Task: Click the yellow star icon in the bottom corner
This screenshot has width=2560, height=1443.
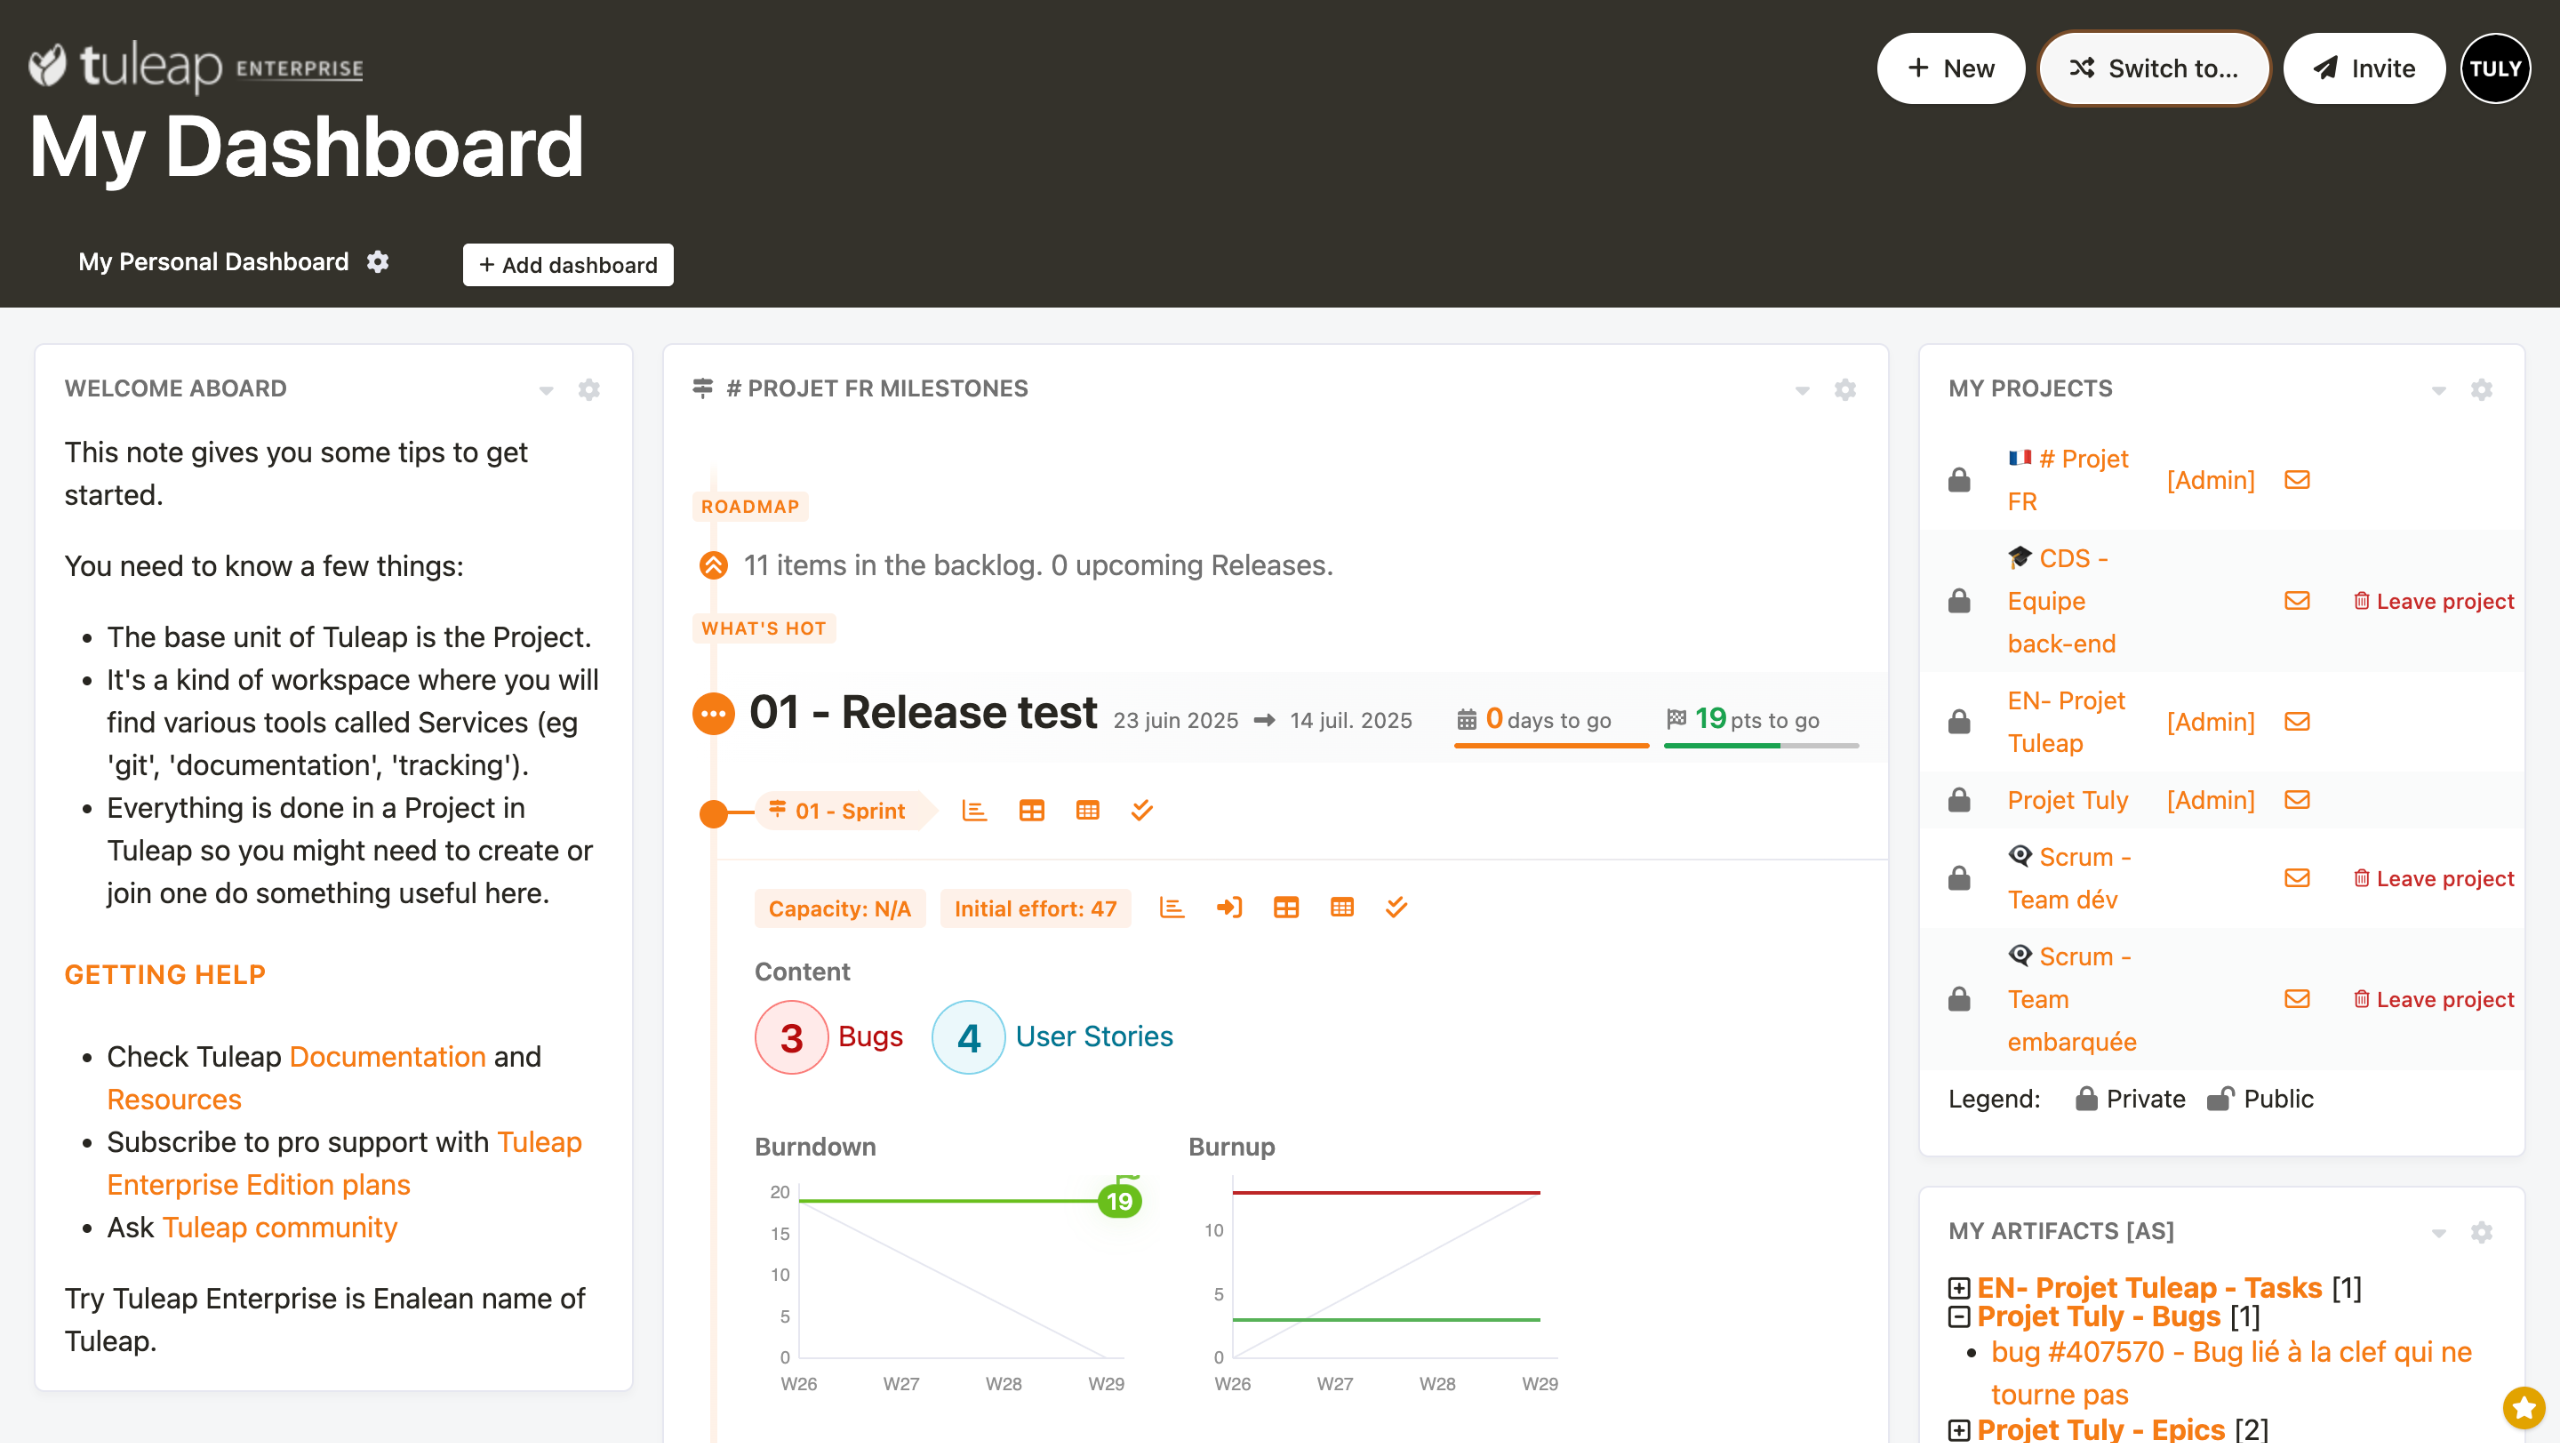Action: pyautogui.click(x=2523, y=1408)
